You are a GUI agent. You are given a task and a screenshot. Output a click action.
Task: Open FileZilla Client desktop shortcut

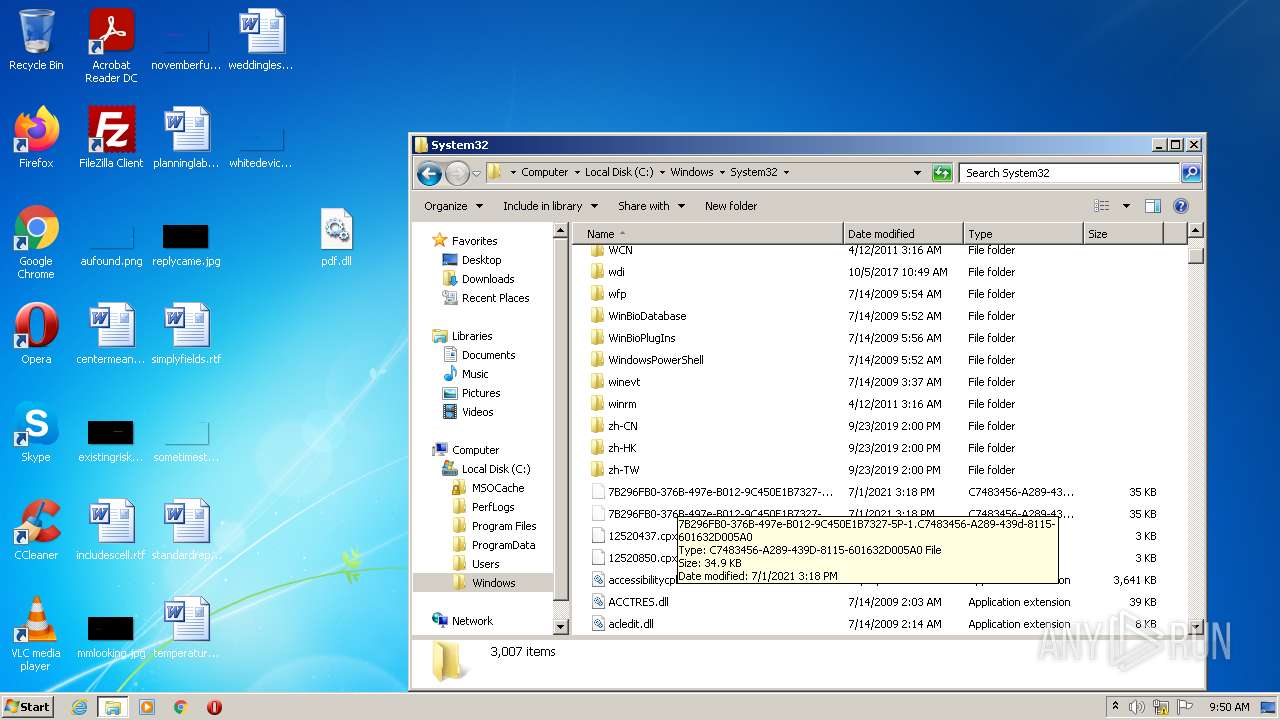(111, 137)
